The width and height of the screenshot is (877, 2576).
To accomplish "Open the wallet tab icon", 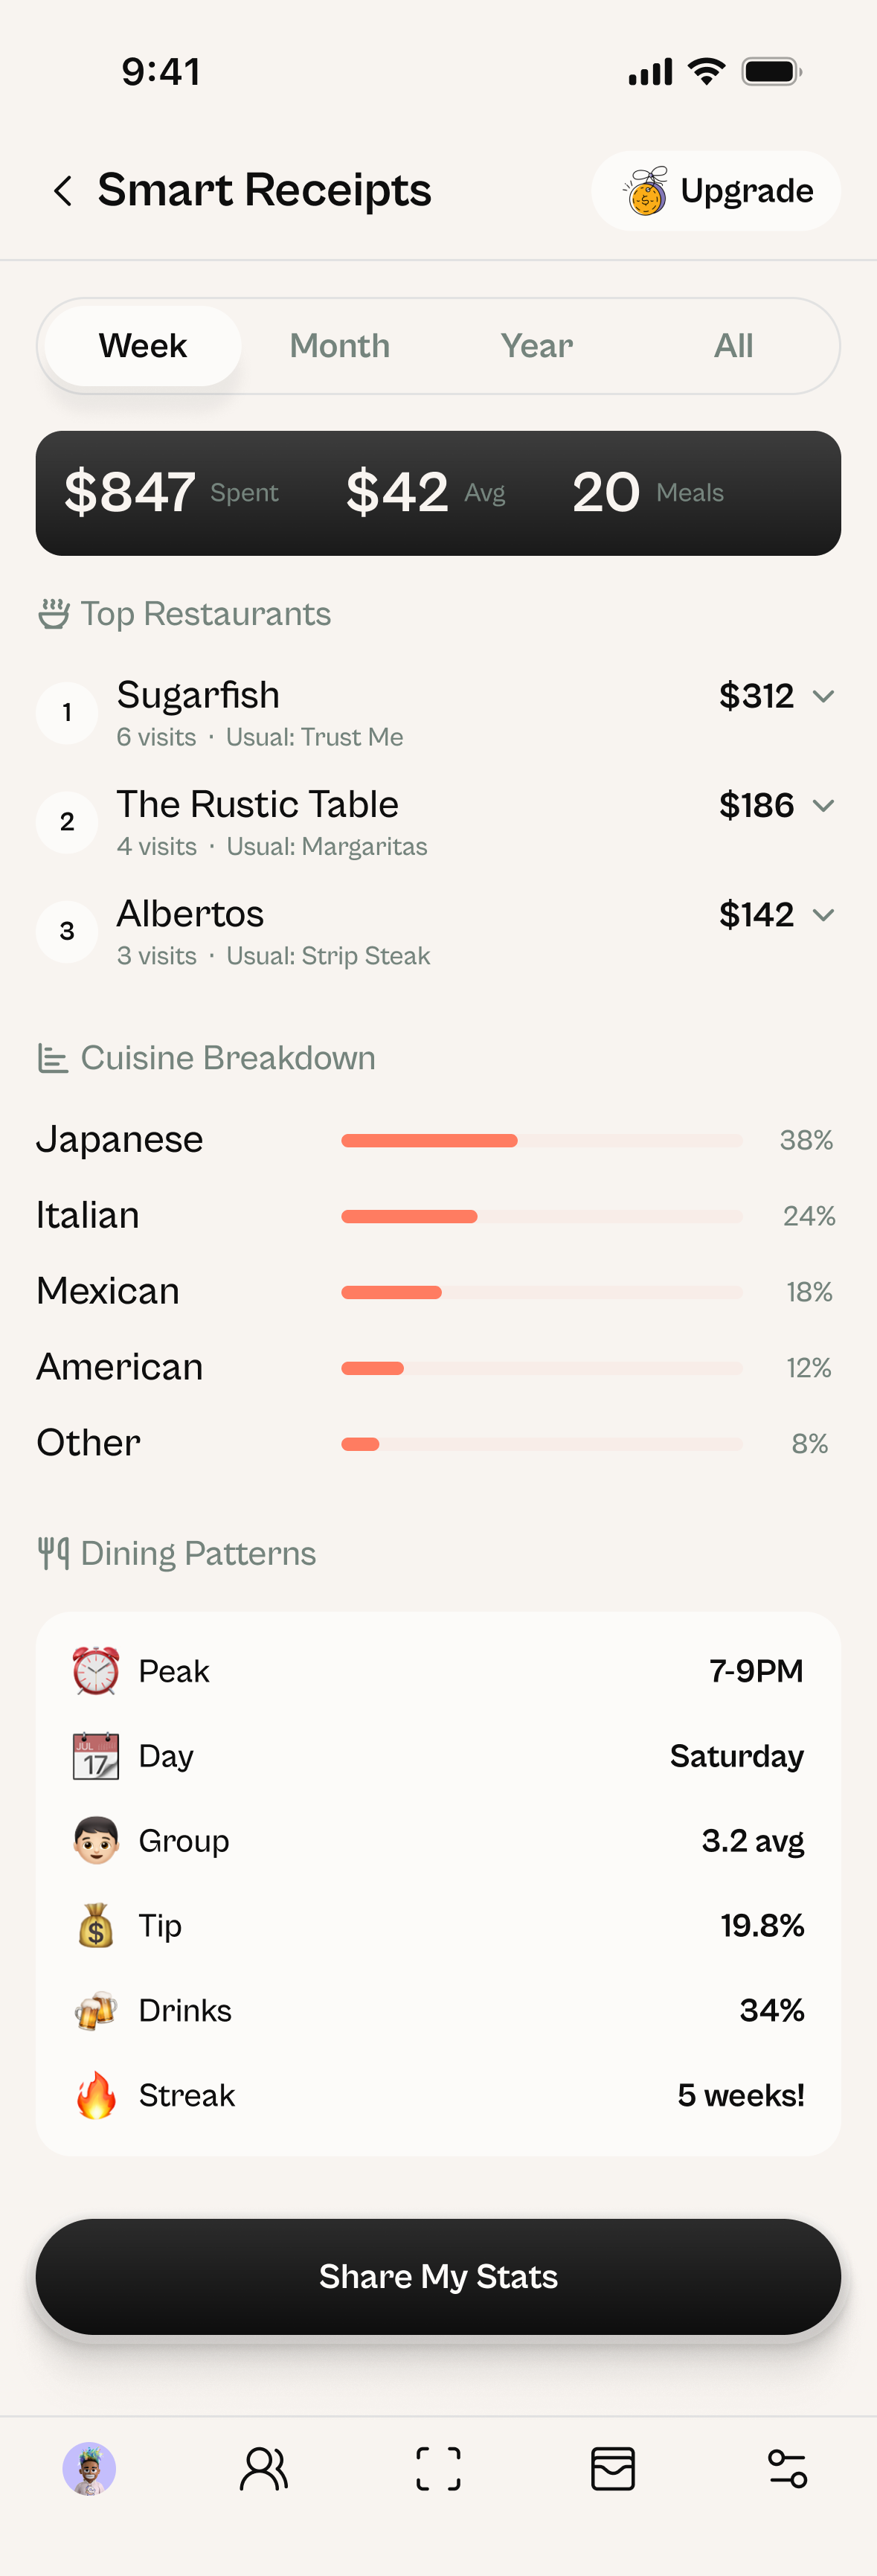I will (612, 2468).
